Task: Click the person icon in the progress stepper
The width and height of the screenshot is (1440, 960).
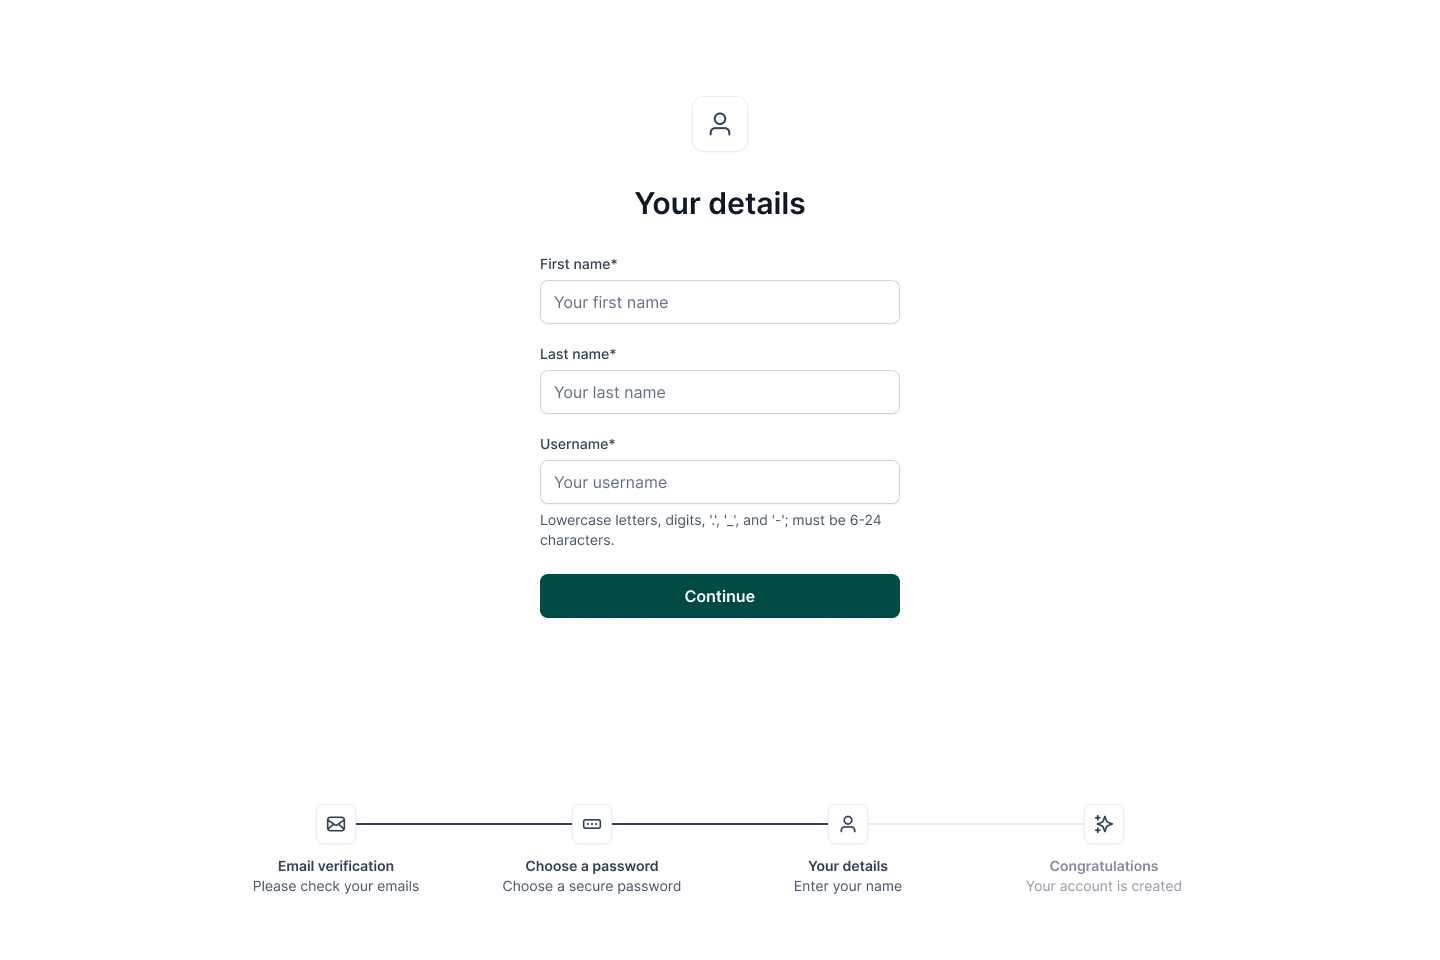Action: pyautogui.click(x=848, y=824)
